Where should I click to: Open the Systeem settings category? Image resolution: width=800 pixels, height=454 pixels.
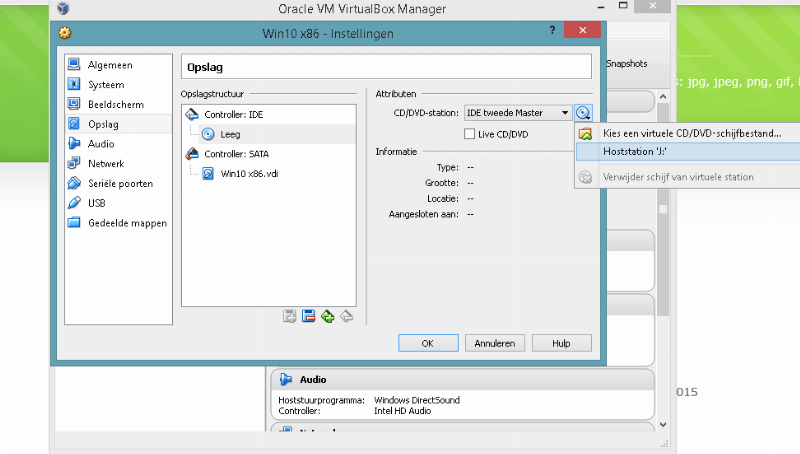coord(106,85)
